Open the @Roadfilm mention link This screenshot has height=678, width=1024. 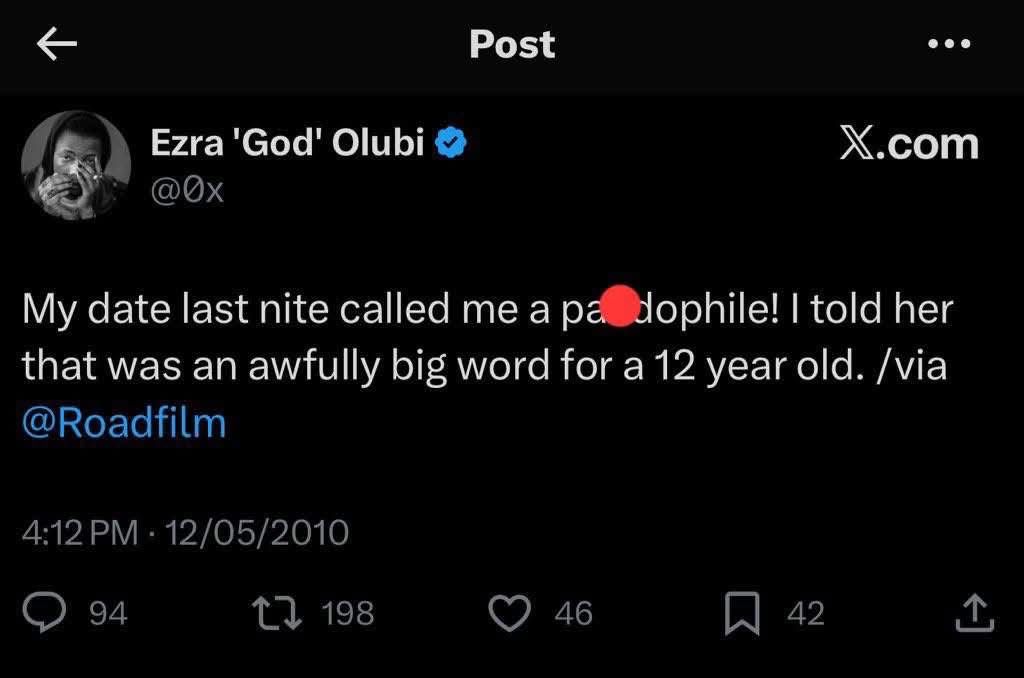click(x=124, y=422)
